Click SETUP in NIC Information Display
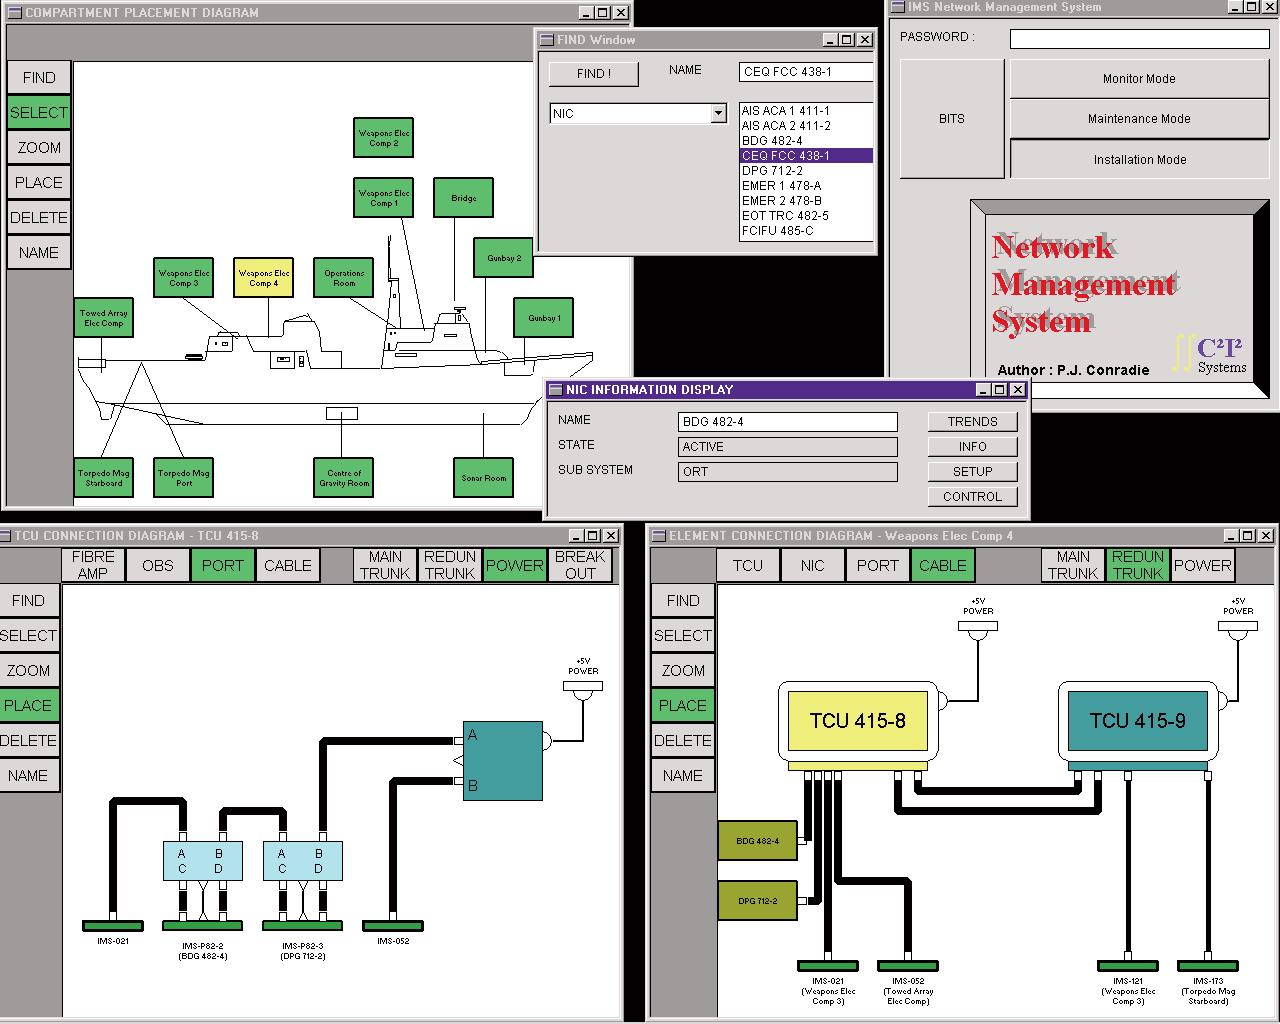The width and height of the screenshot is (1280, 1024). 973,472
